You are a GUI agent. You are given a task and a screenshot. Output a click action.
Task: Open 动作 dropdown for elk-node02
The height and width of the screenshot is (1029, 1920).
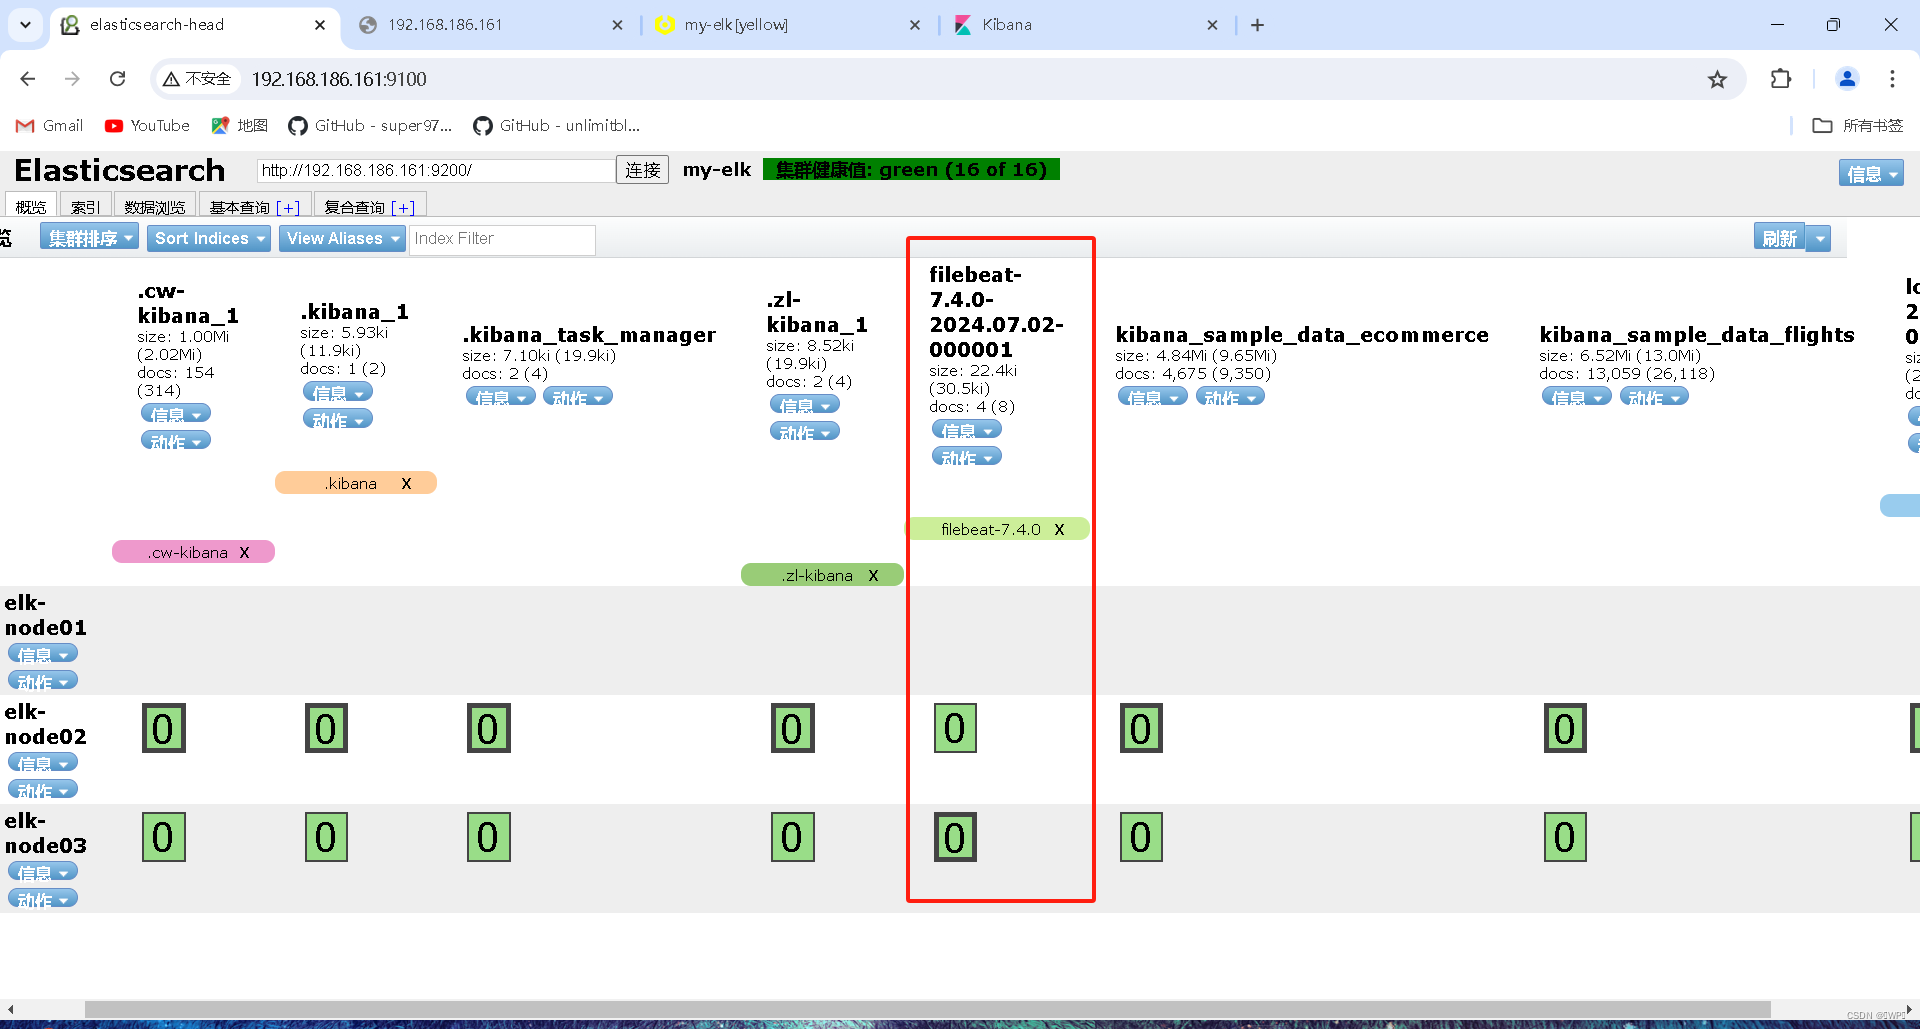42,790
